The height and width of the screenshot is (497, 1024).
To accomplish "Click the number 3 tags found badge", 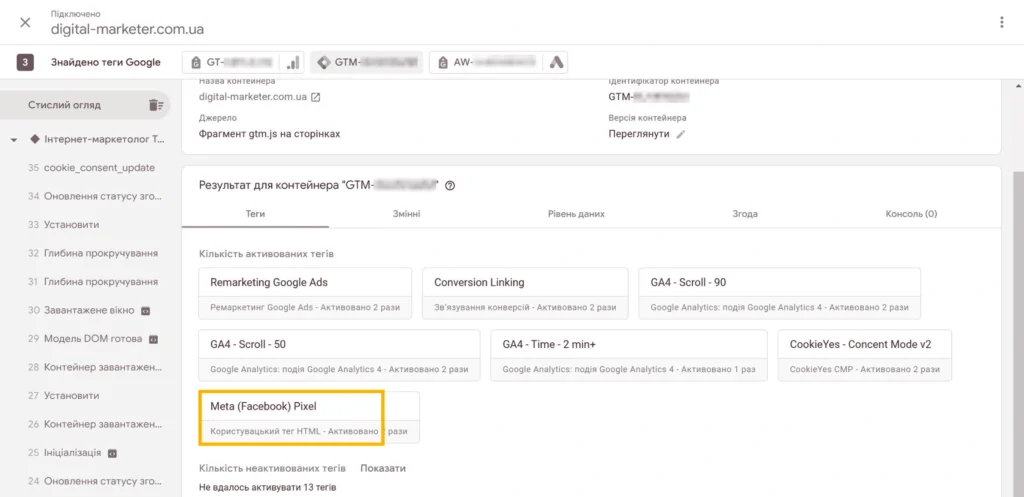I will pyautogui.click(x=25, y=63).
